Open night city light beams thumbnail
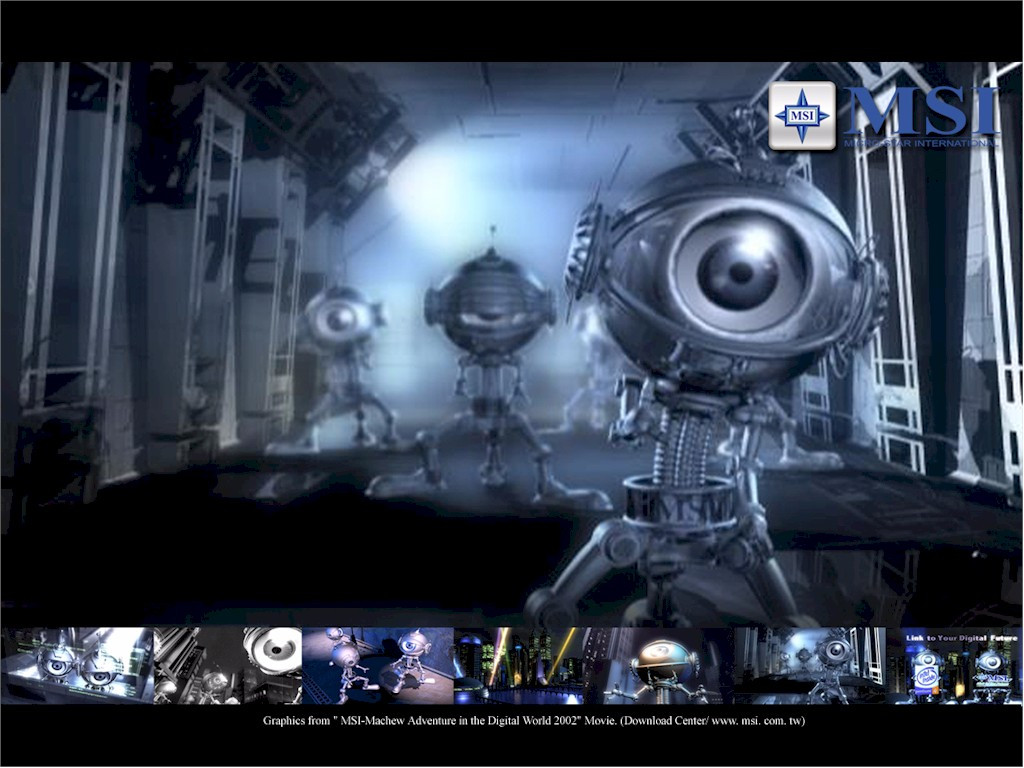 [521, 665]
